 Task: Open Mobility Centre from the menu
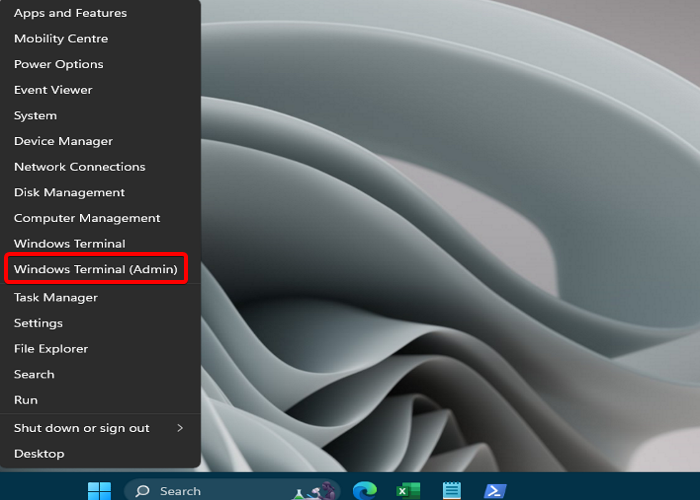(x=100, y=38)
